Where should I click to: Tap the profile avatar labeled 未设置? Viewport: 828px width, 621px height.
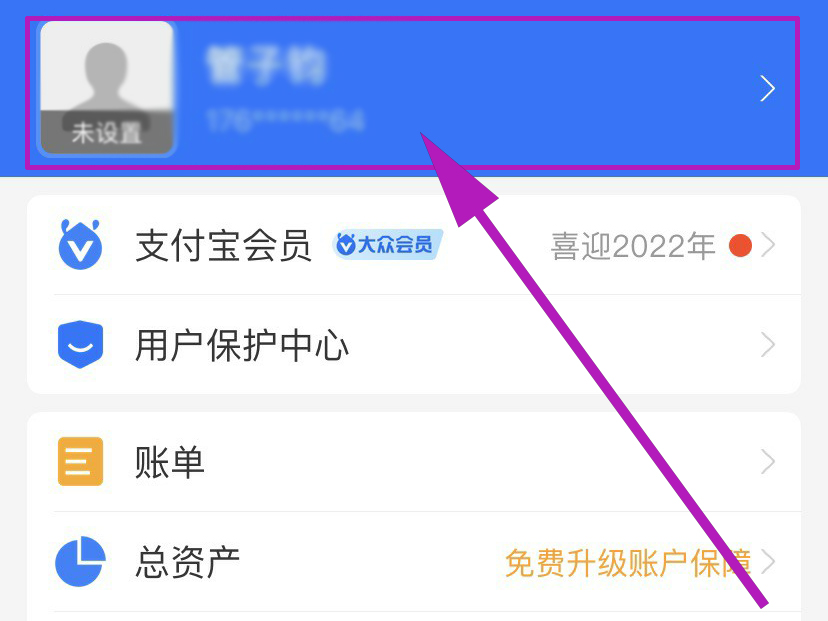click(x=107, y=88)
